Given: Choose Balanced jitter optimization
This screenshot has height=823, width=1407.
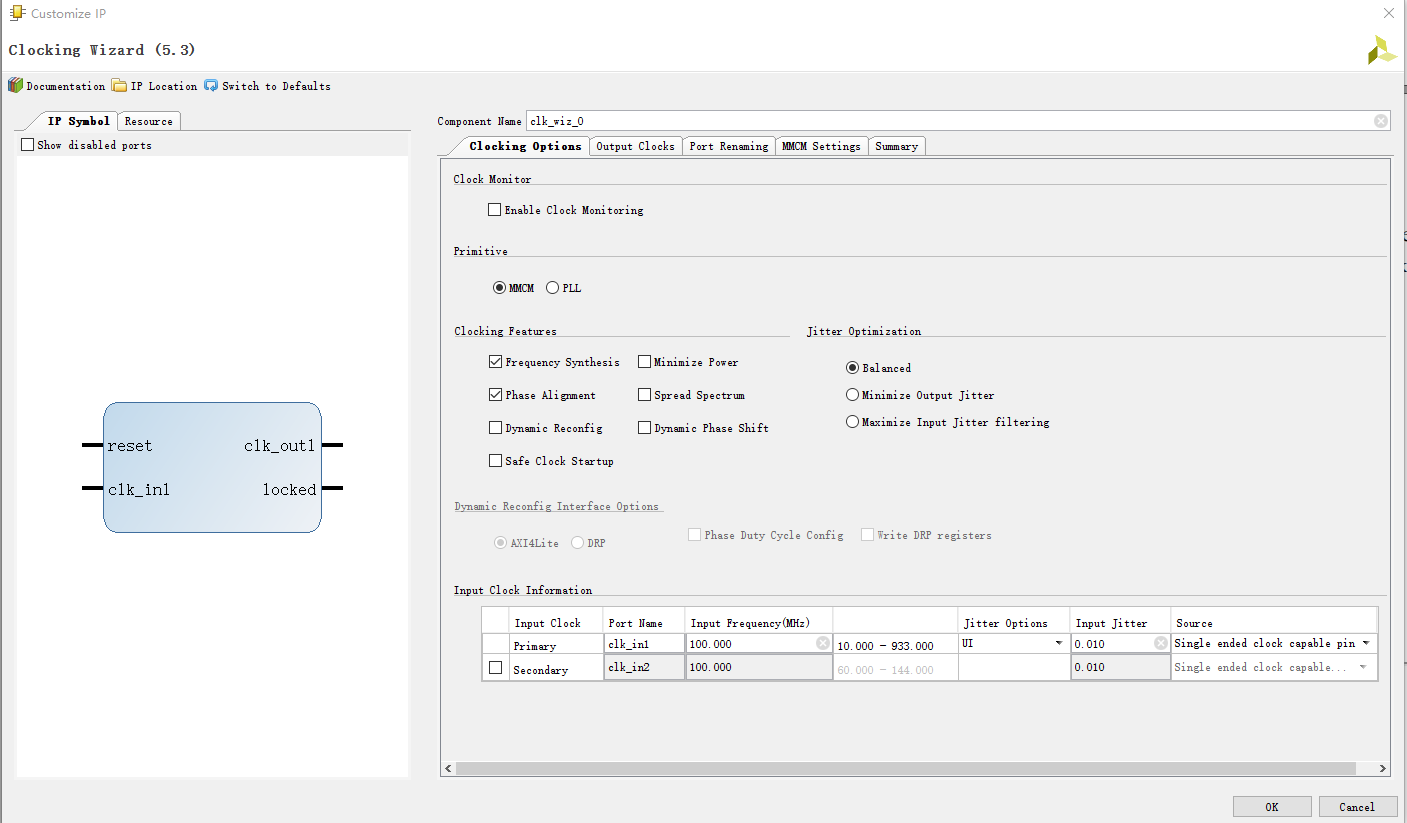Looking at the screenshot, I should 852,368.
